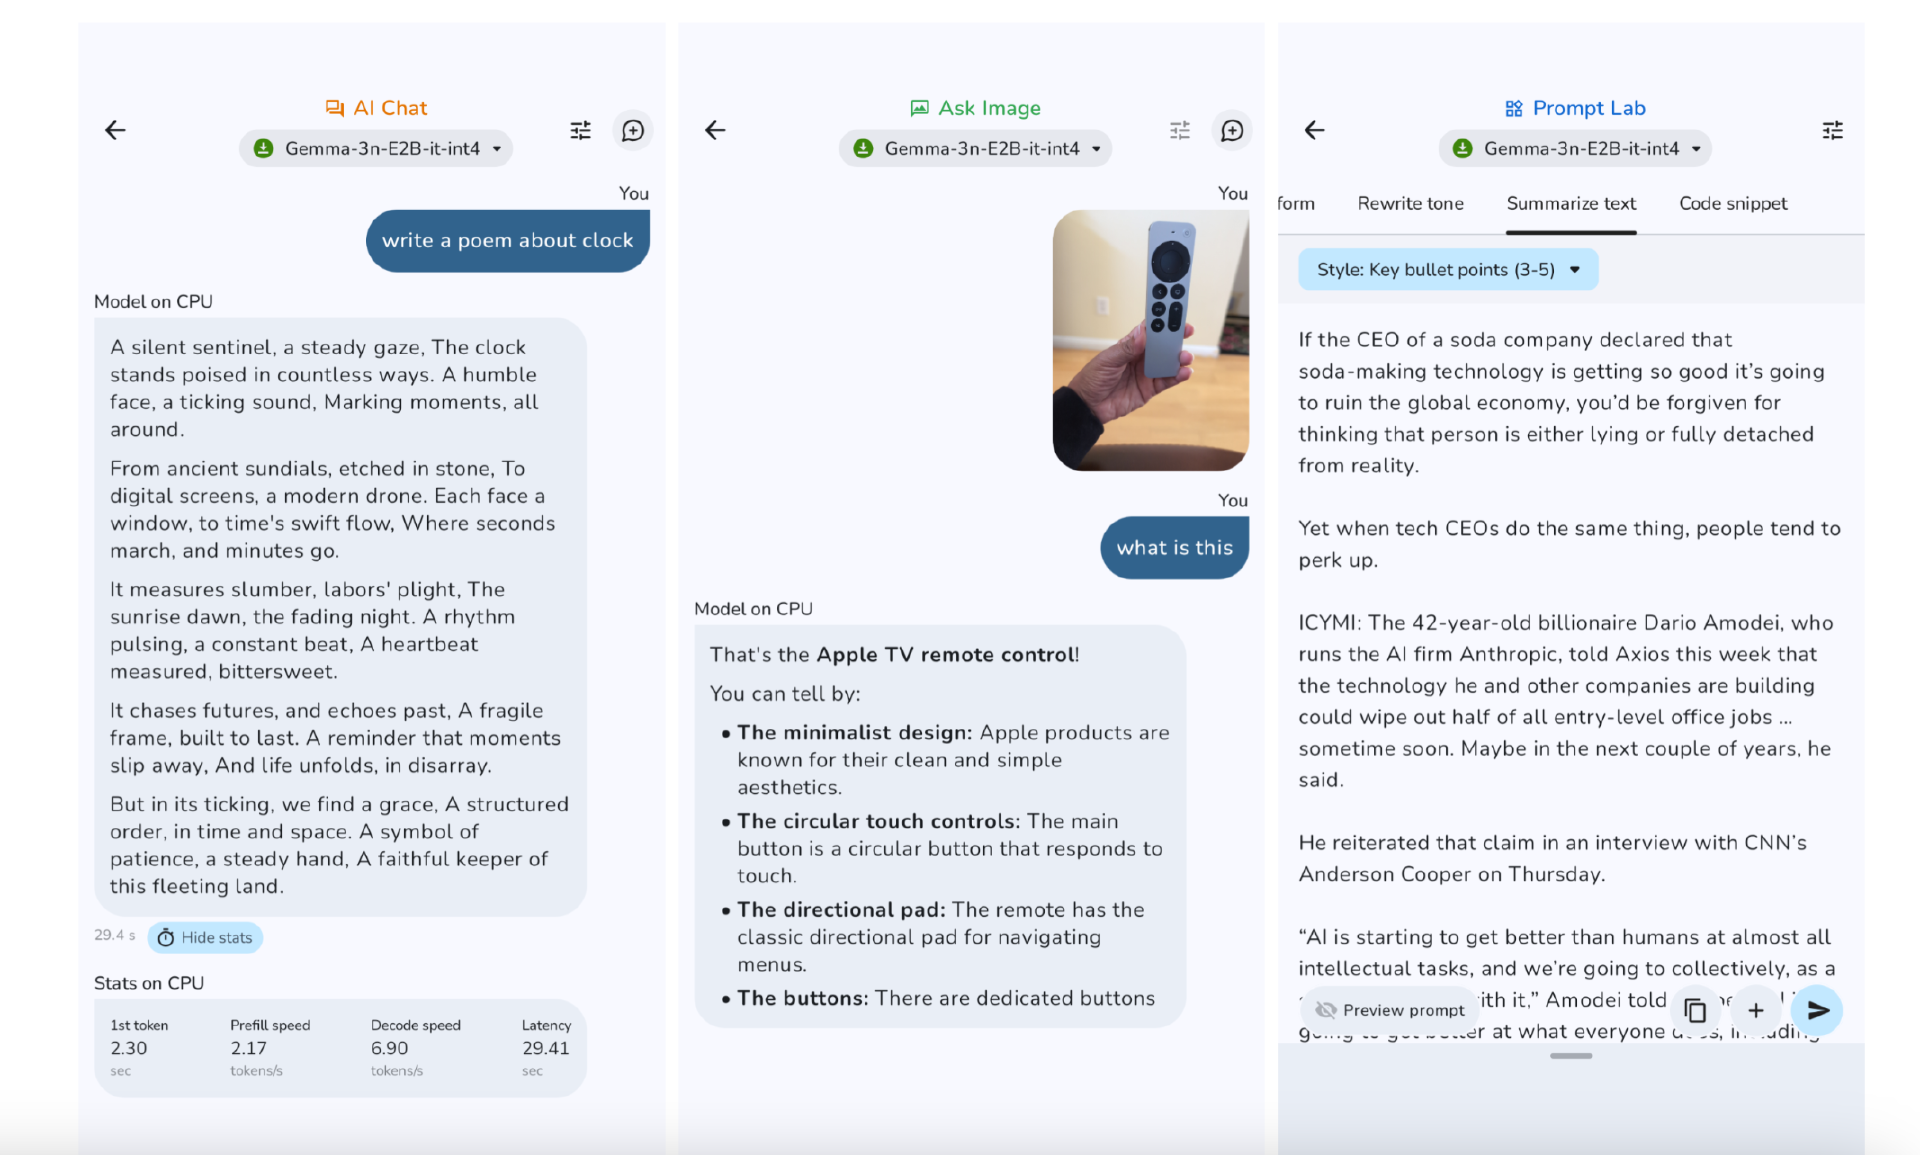Image resolution: width=1920 pixels, height=1155 pixels.
Task: Open model dropdown in AI Chat
Action: 376,148
